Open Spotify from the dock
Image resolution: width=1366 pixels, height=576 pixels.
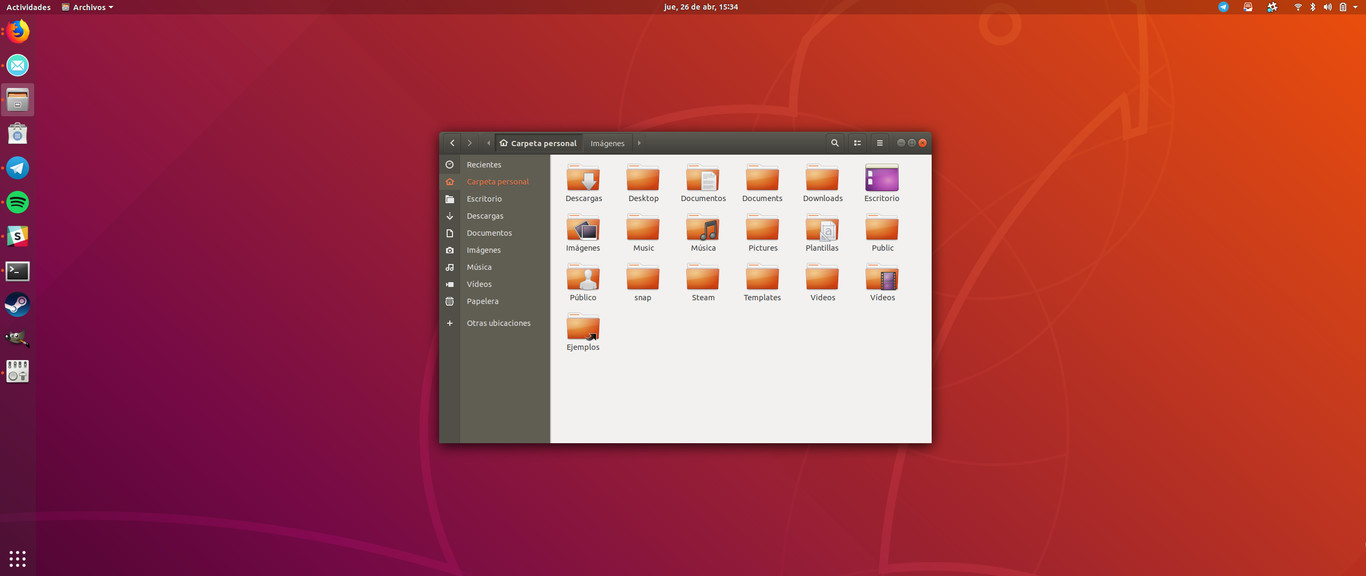17,202
